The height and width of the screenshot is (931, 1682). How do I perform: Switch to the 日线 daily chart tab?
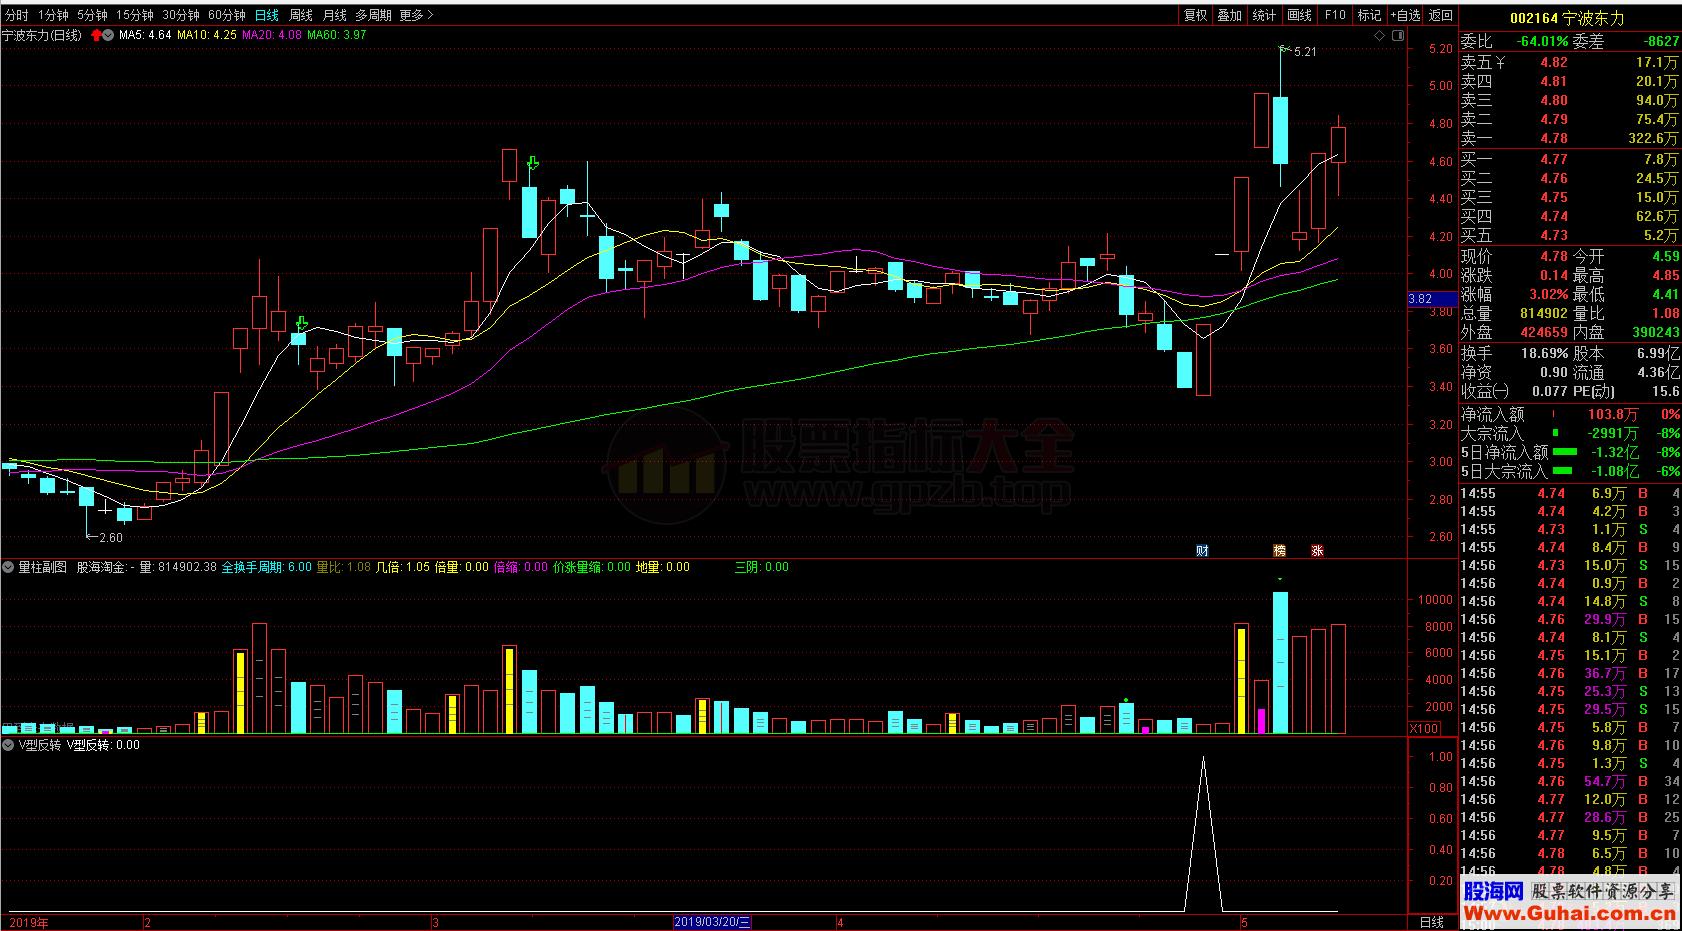tap(267, 15)
